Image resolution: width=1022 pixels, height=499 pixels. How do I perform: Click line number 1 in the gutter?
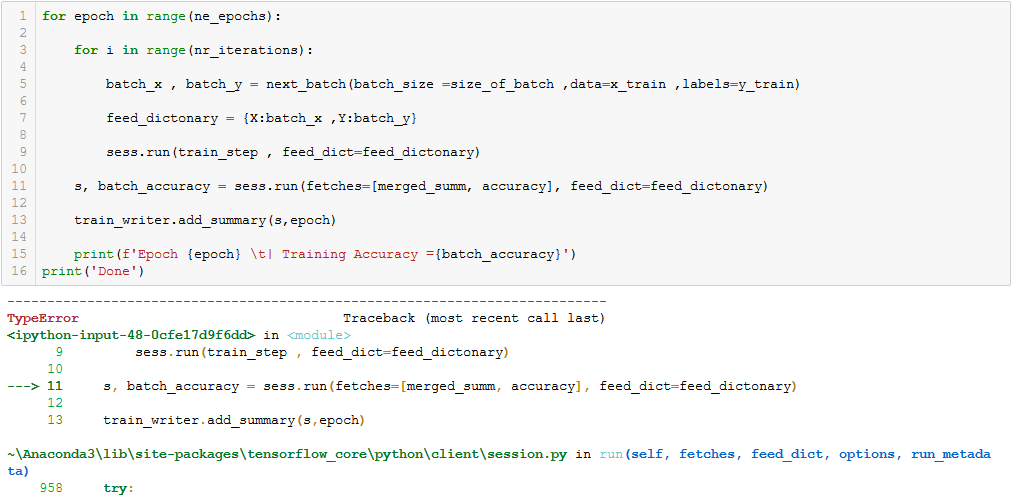(23, 16)
